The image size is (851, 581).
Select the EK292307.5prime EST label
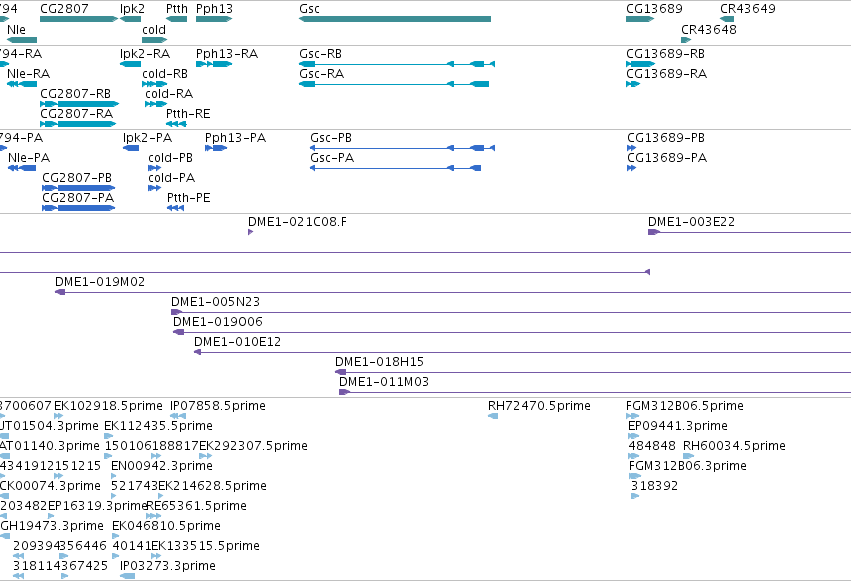point(253,446)
